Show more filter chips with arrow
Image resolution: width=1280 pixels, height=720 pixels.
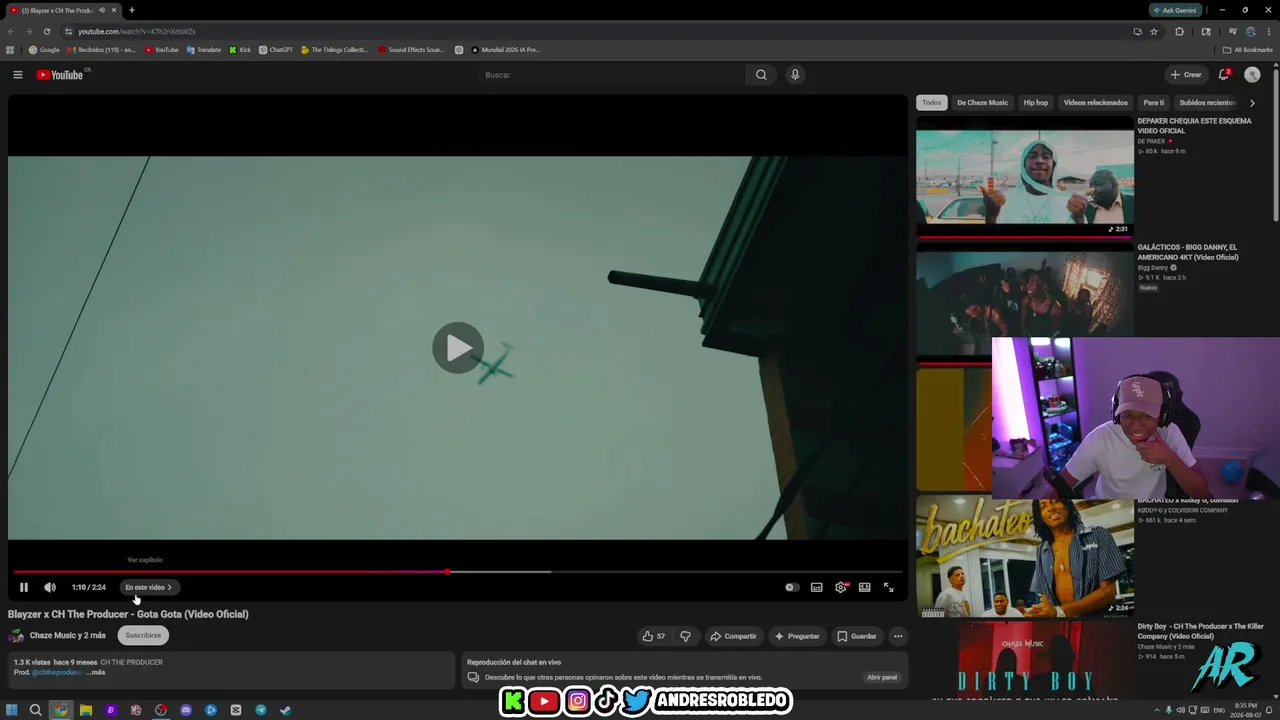[1252, 103]
